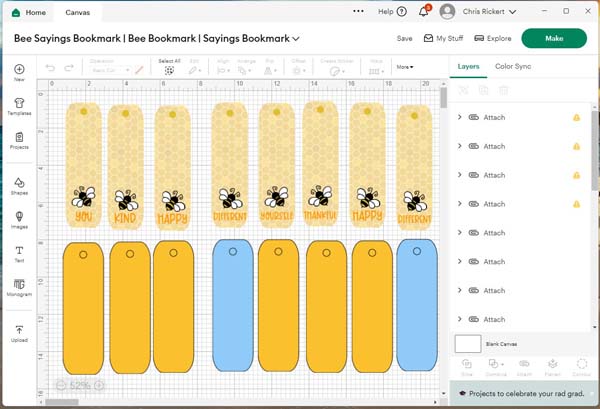Open the Flip dropdown
This screenshot has width=600, height=409.
click(270, 70)
